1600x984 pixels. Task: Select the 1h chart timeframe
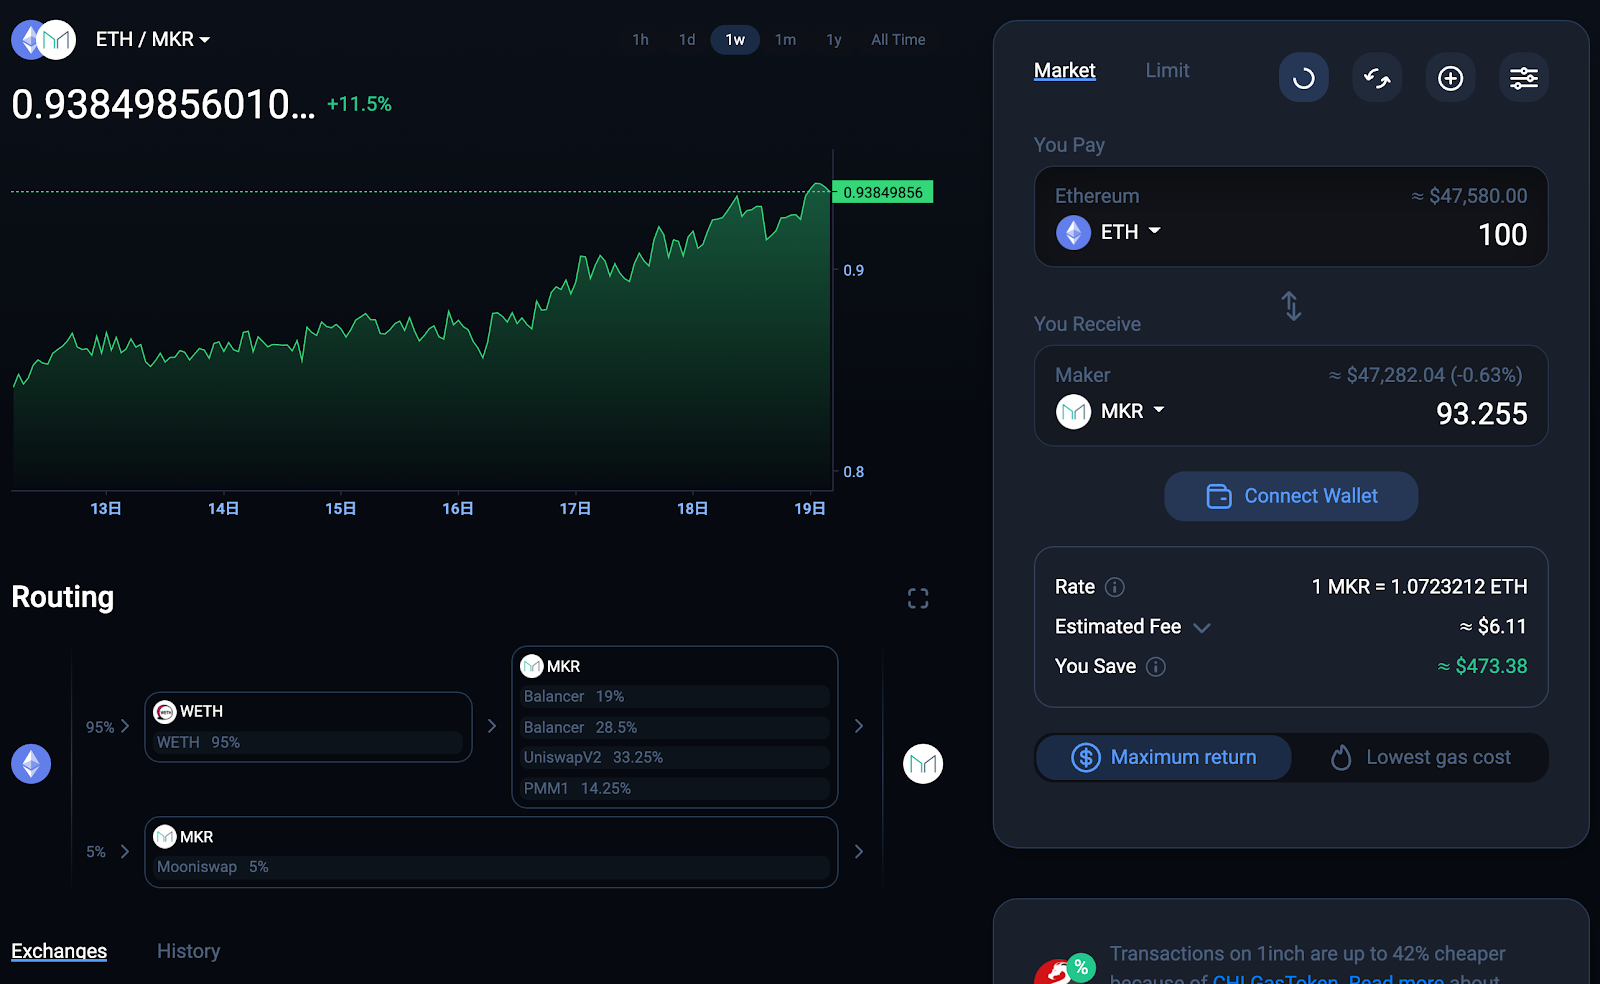(641, 40)
